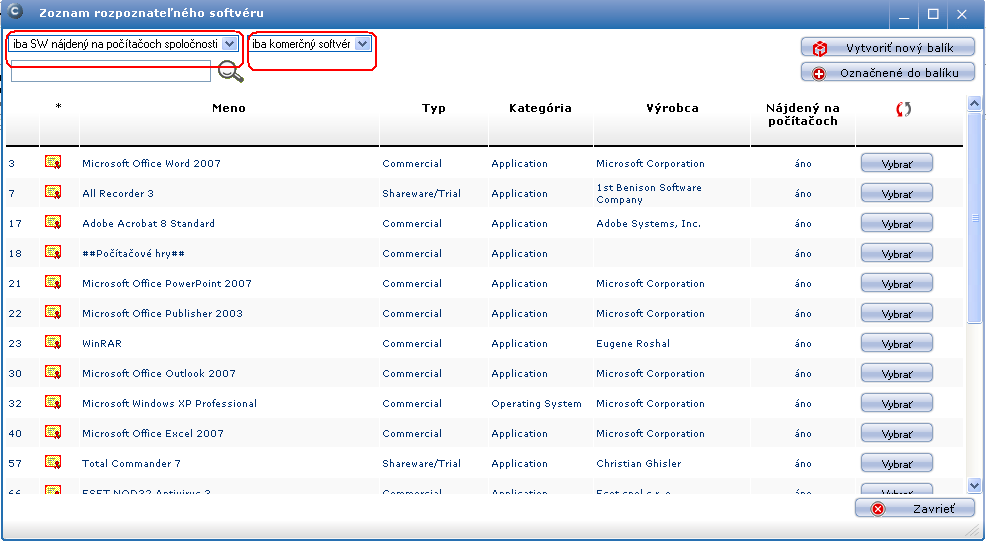This screenshot has height=541, width=986.
Task: Click license icon in All Recorder 3 row
Action: pyautogui.click(x=53, y=192)
